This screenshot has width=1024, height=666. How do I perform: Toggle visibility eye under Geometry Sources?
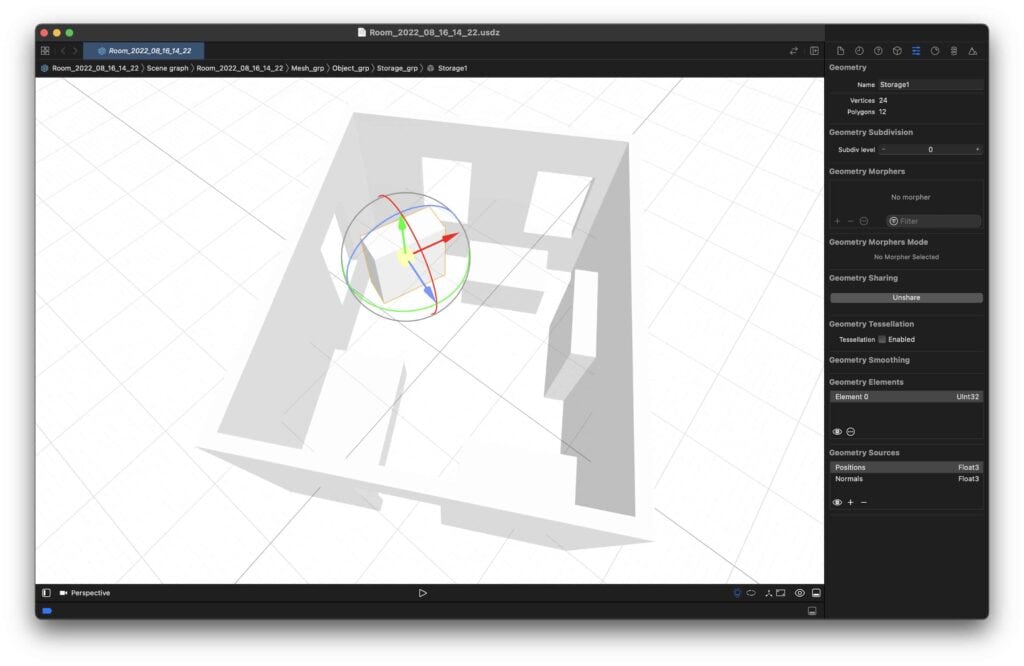pos(837,501)
